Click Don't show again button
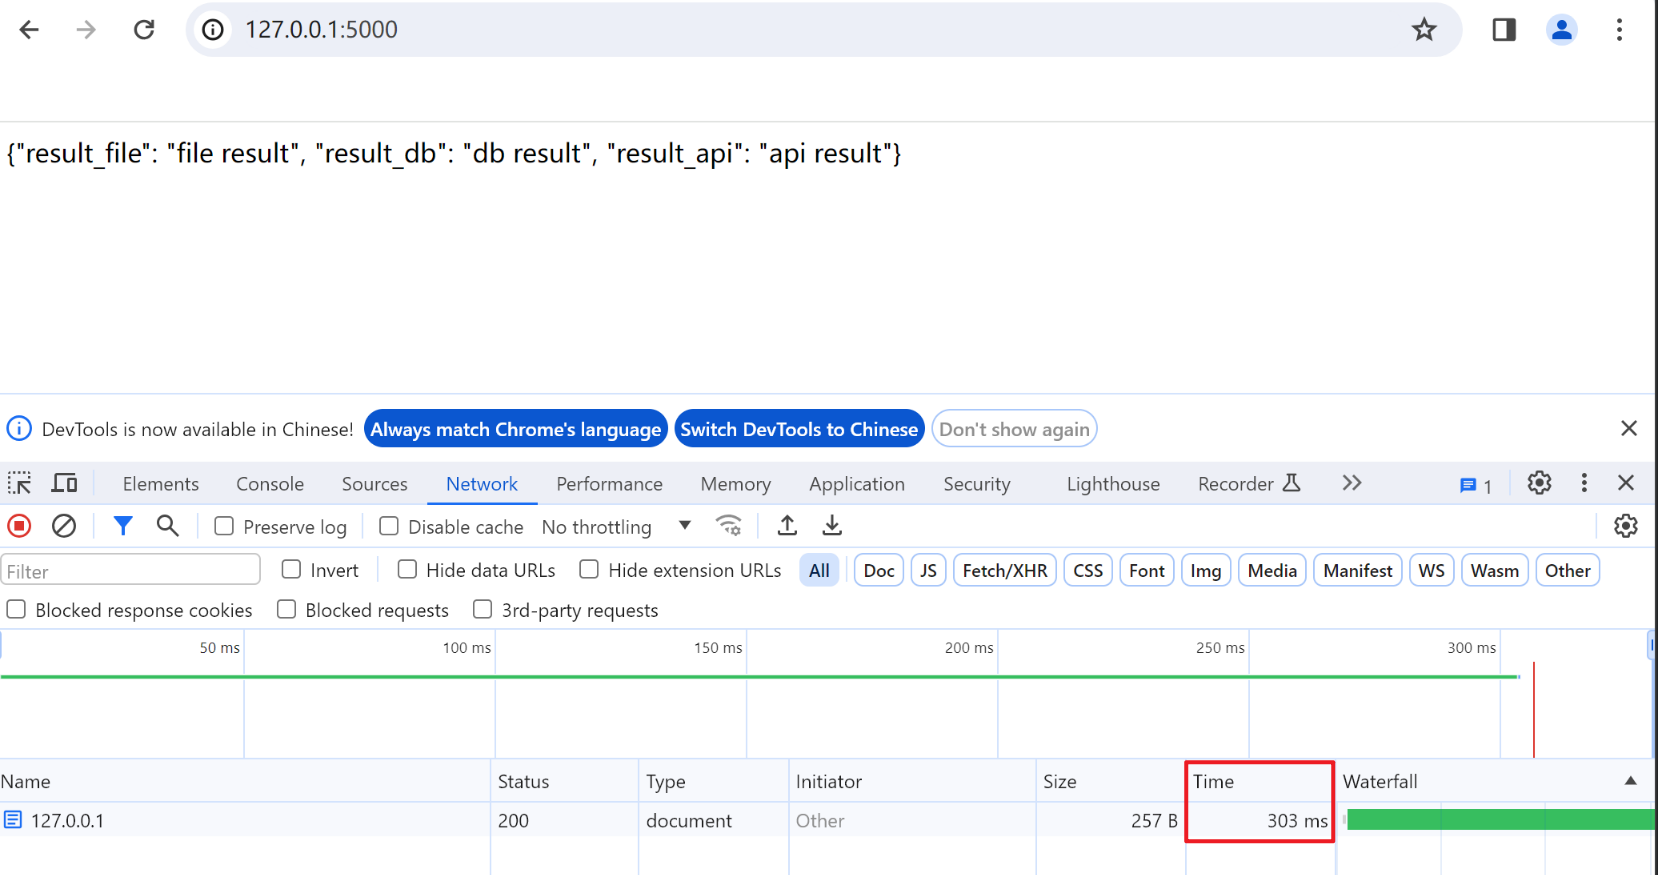Screen dimensions: 1658x875 coord(1014,429)
